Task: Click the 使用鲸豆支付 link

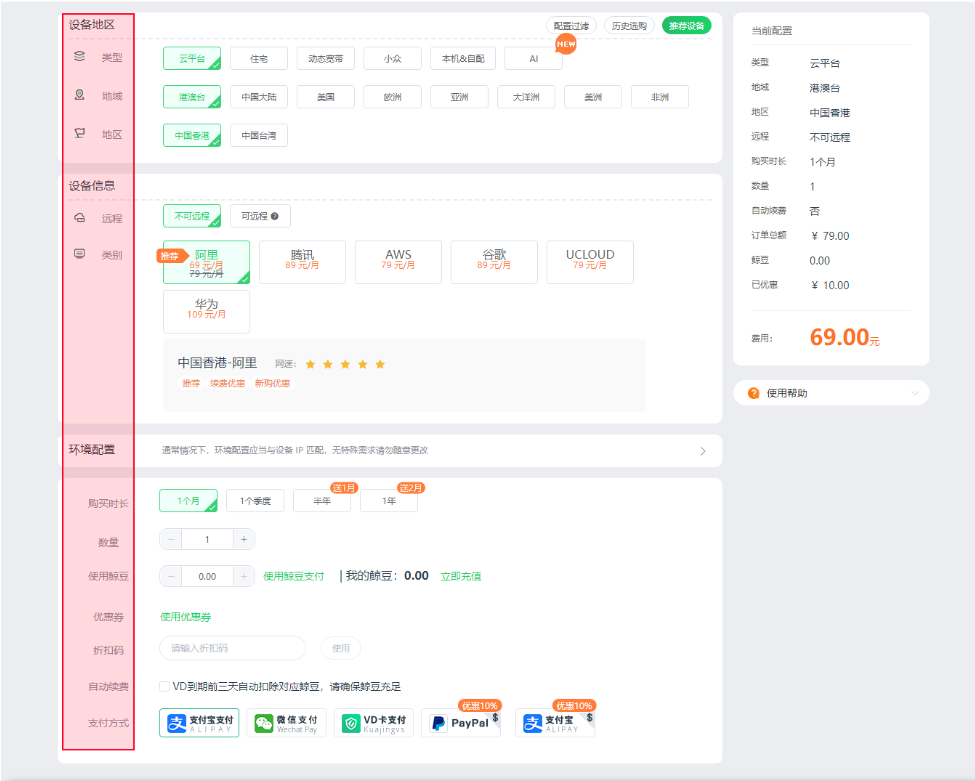Action: coord(293,576)
